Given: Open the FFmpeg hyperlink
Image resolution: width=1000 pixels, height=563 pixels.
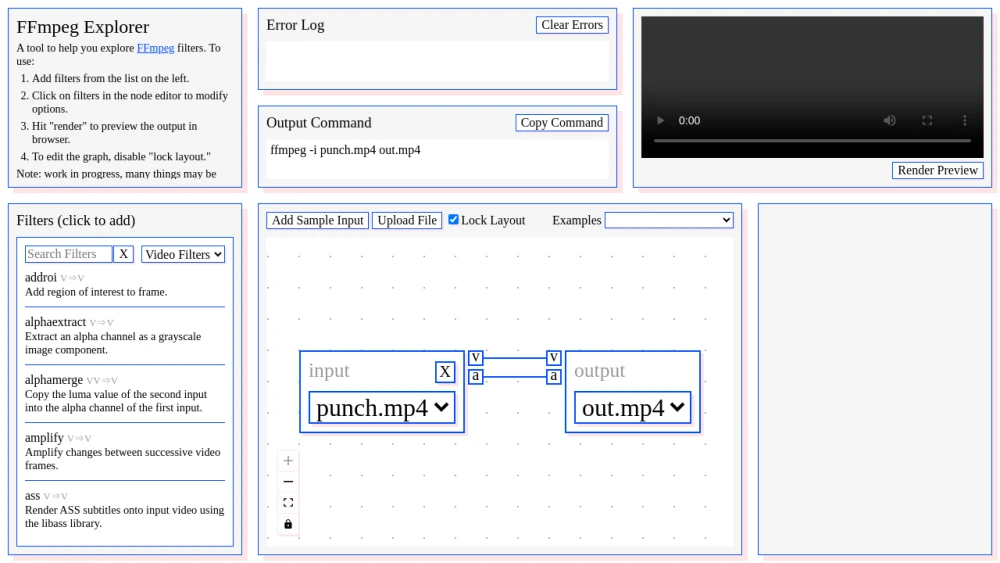Looking at the screenshot, I should tap(156, 48).
